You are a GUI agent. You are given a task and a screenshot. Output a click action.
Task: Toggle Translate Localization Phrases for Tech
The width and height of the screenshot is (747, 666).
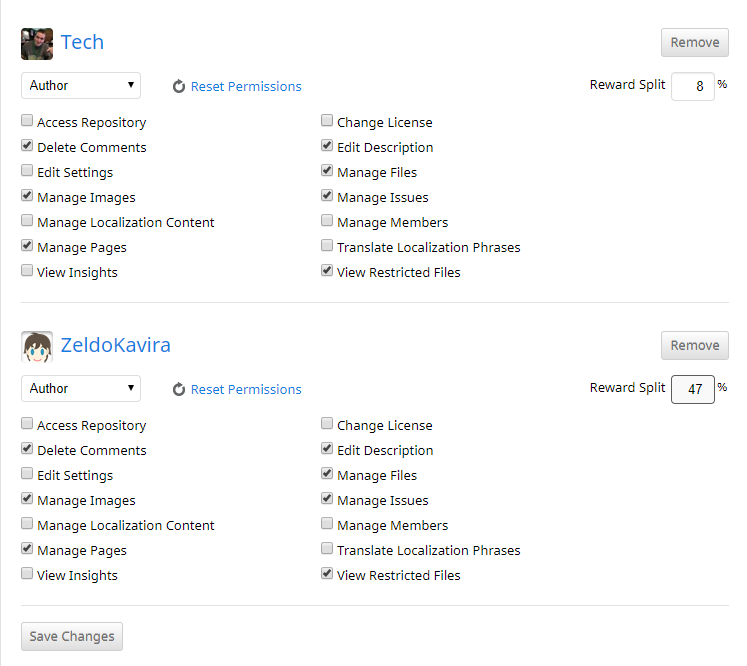(327, 245)
